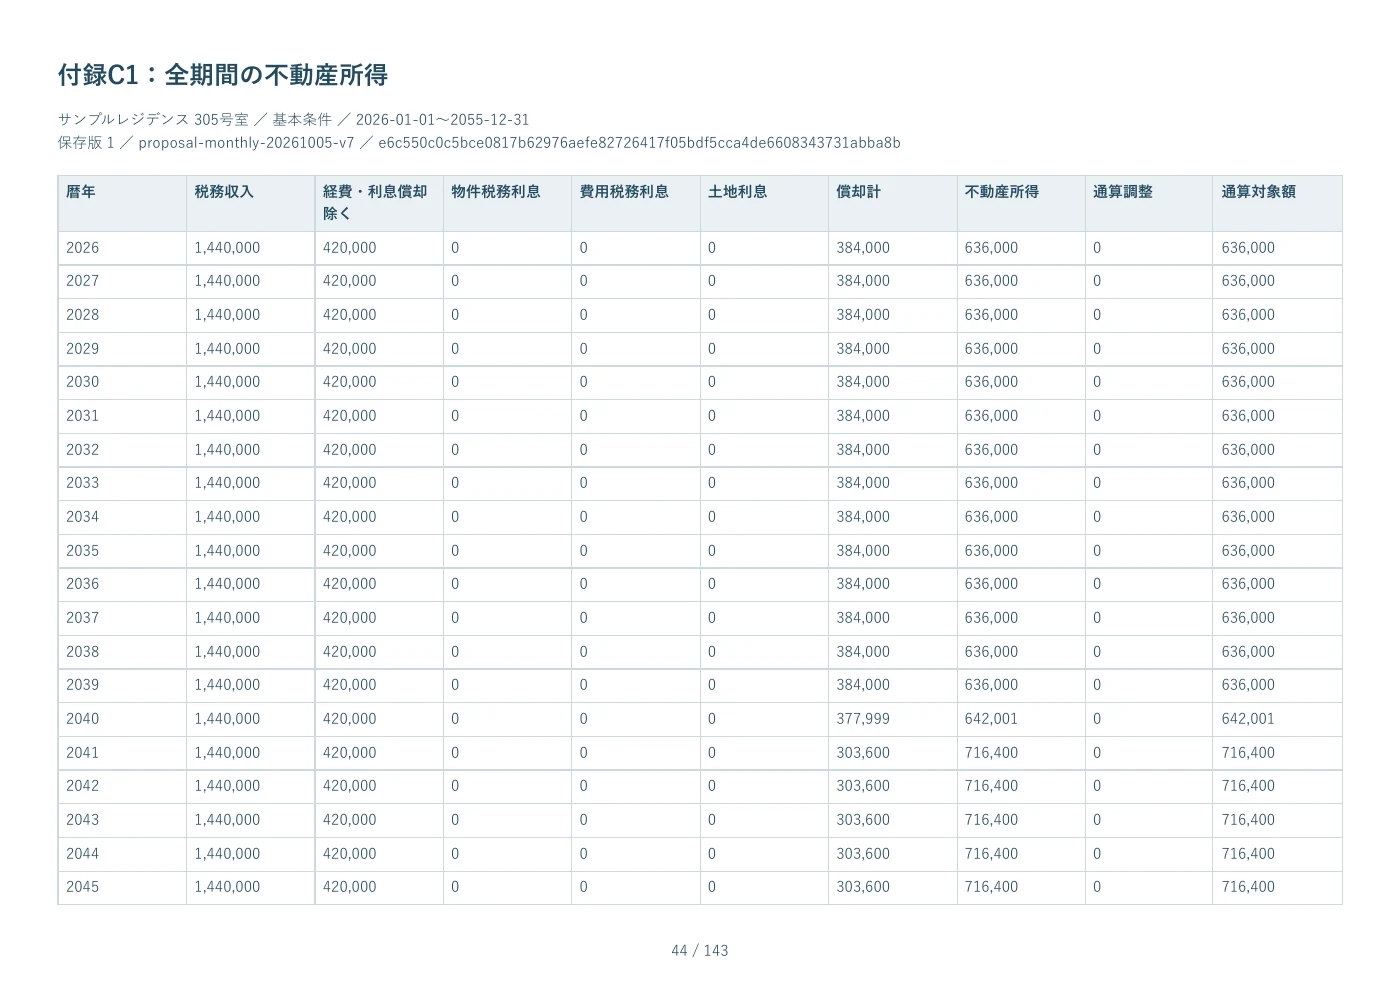Select the 2042 year cell
The image size is (1400, 990).
pyautogui.click(x=122, y=786)
